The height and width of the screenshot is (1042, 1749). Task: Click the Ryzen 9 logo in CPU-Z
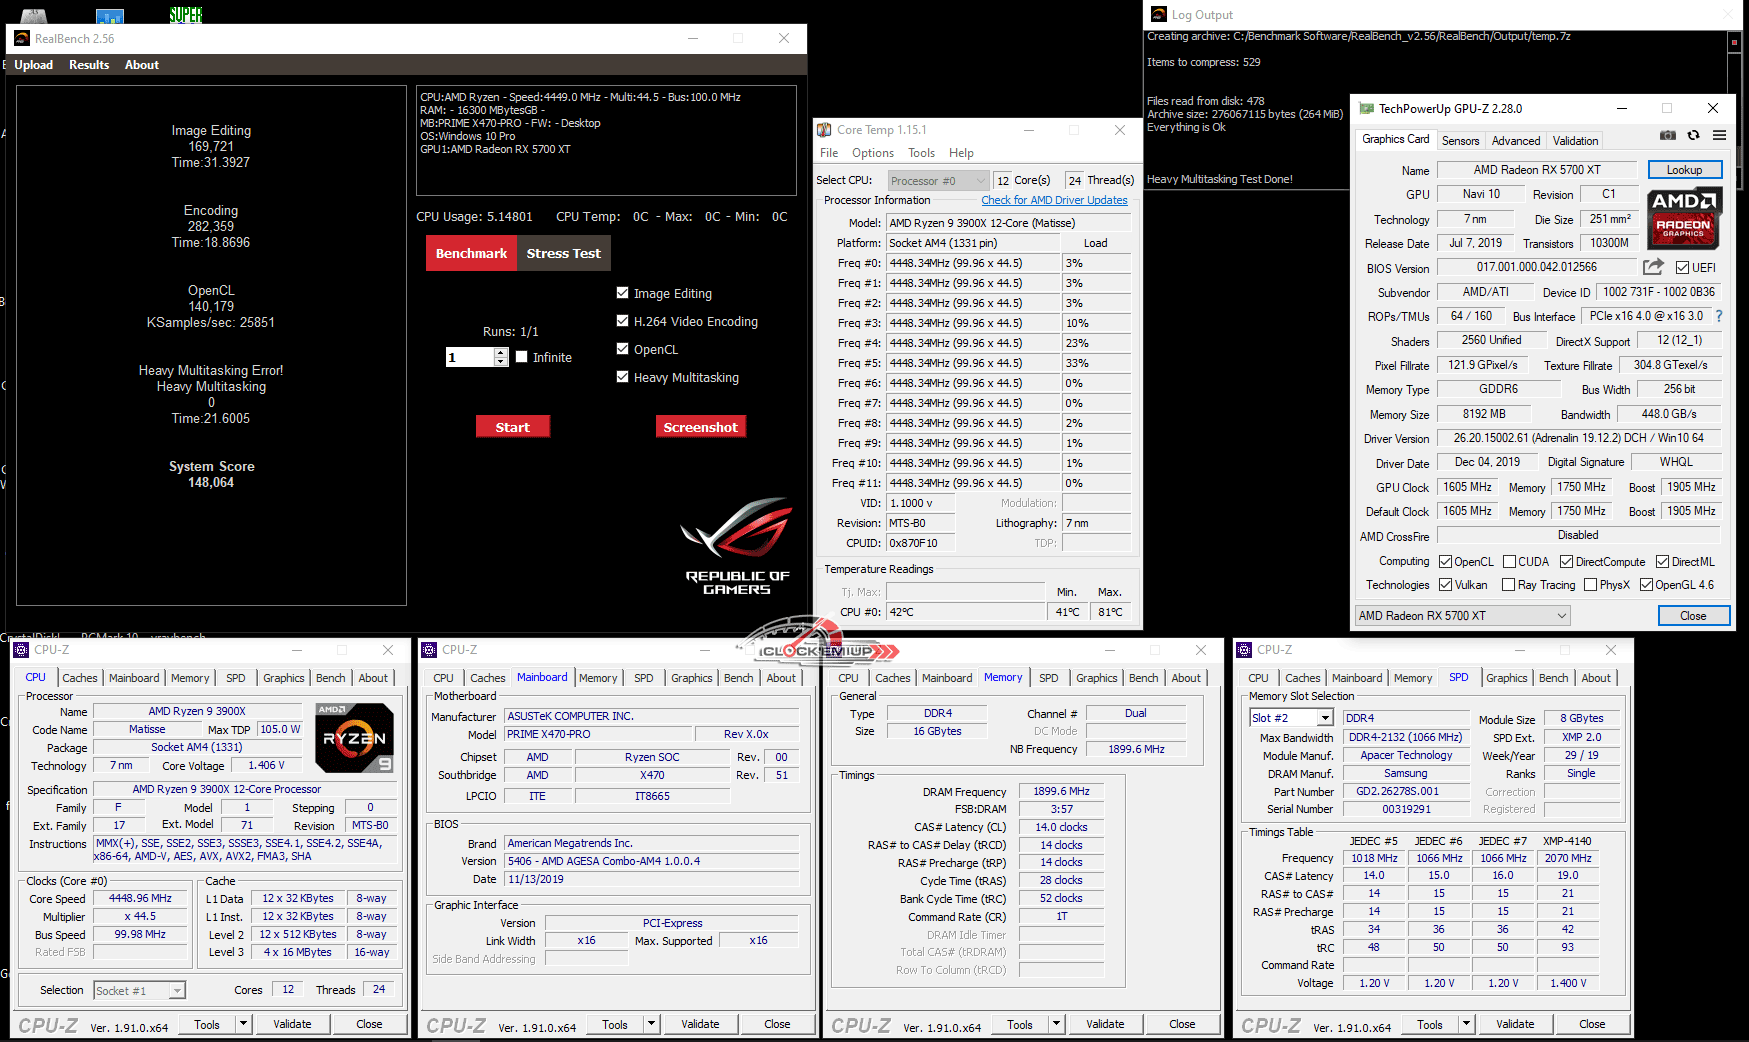click(354, 738)
